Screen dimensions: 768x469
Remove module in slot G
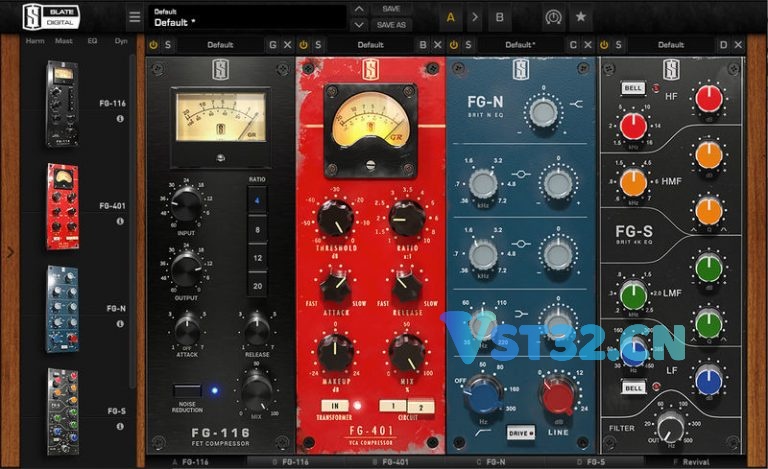(x=288, y=45)
